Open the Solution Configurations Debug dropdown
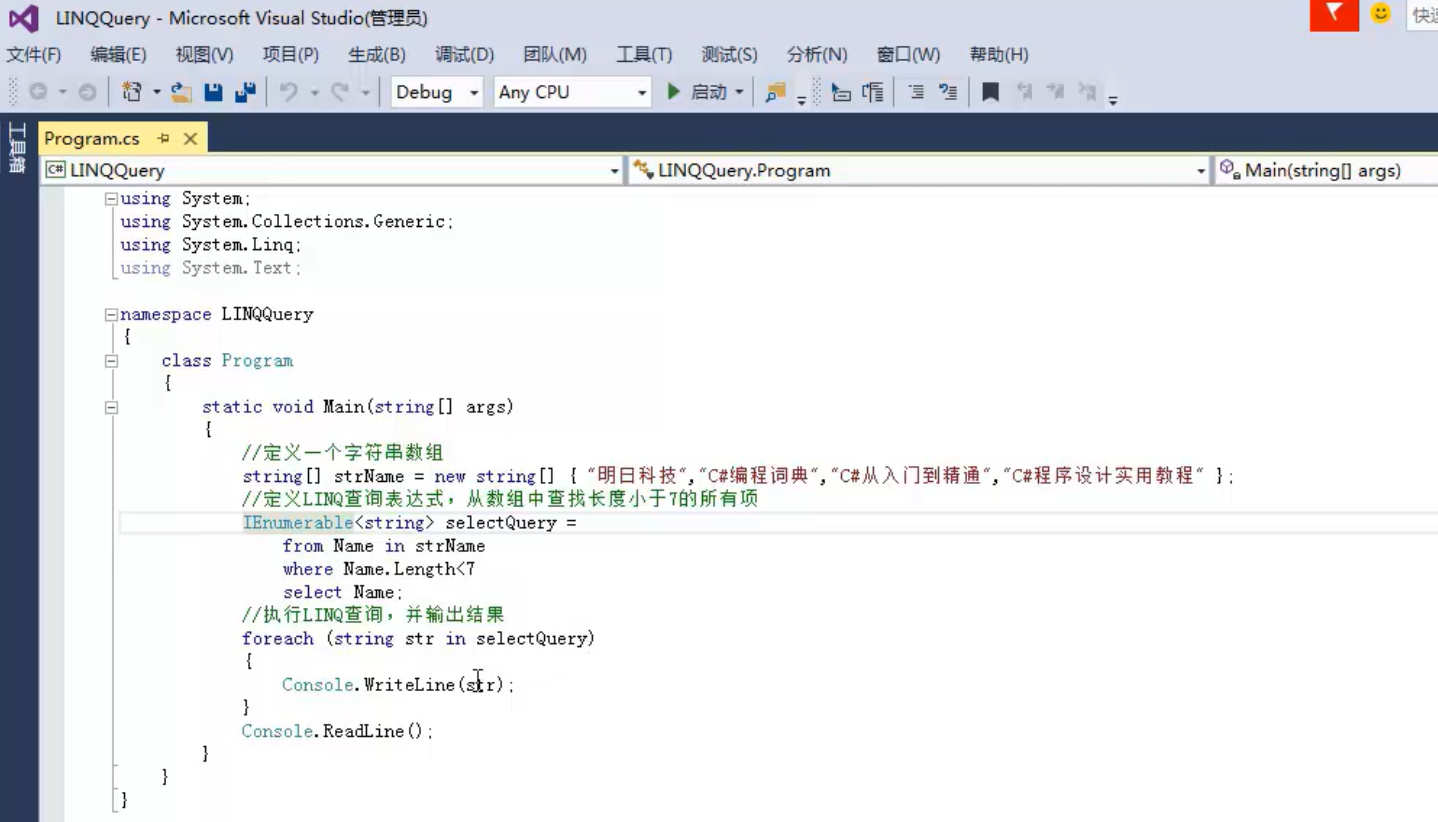The image size is (1438, 822). coord(437,92)
